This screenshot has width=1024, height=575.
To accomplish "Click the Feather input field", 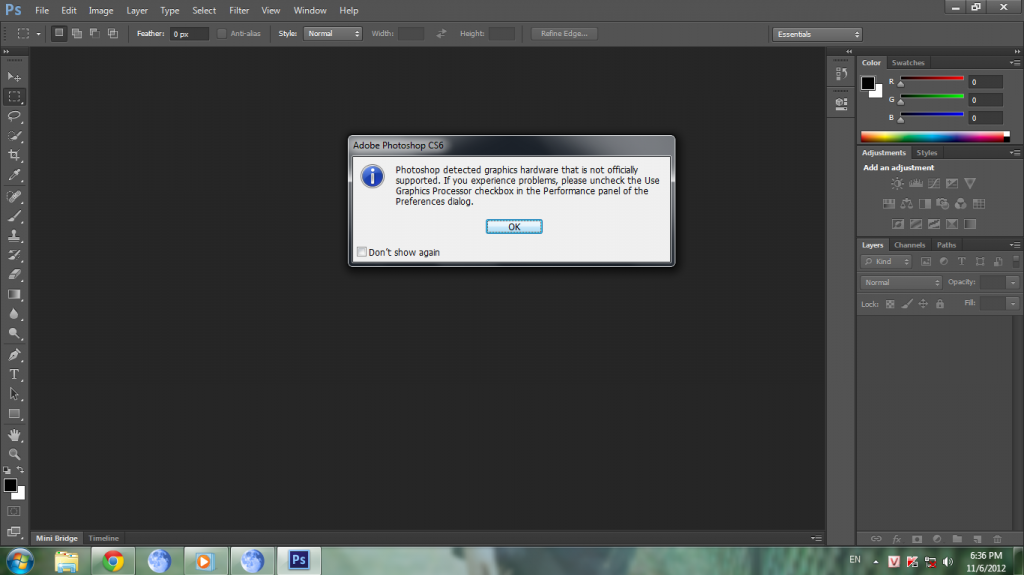I will click(189, 34).
